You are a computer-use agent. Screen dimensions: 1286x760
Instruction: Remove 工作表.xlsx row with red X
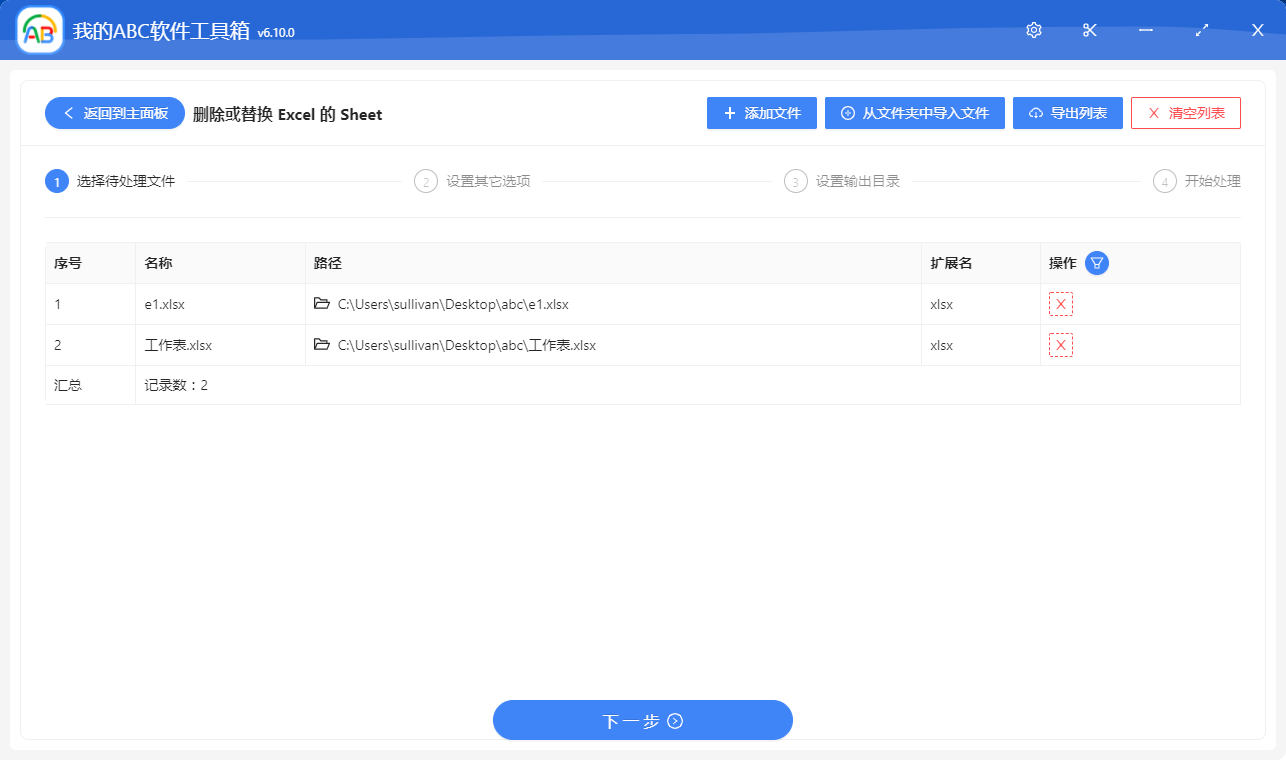click(1061, 345)
